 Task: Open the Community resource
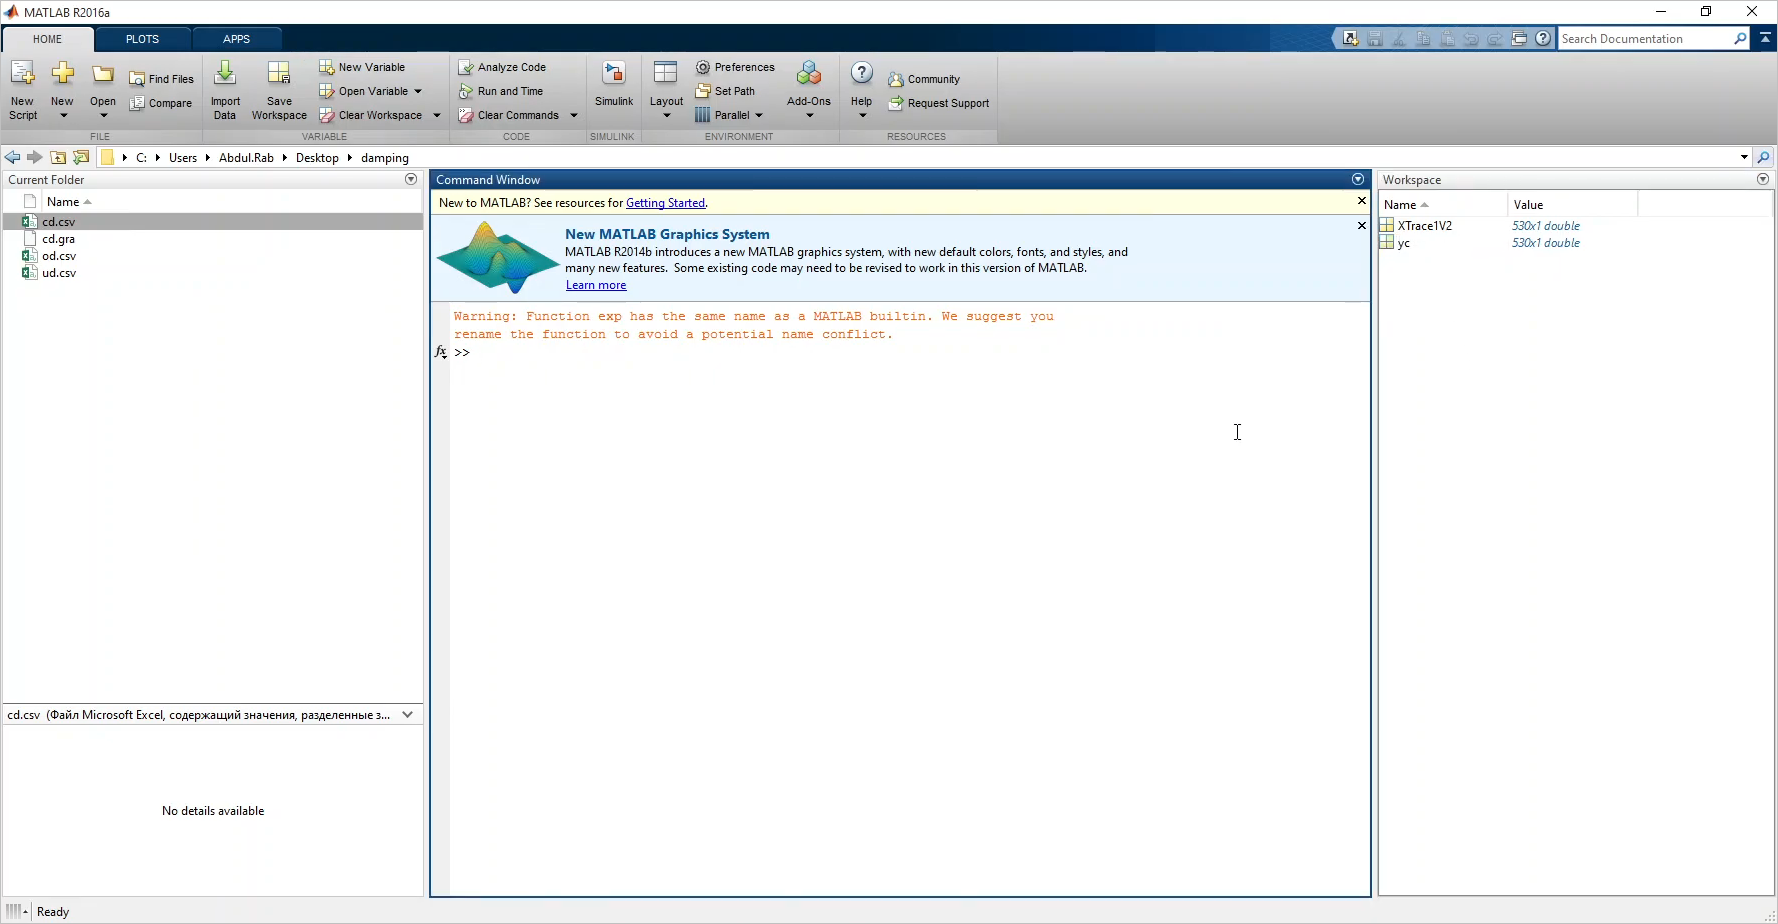pos(924,79)
